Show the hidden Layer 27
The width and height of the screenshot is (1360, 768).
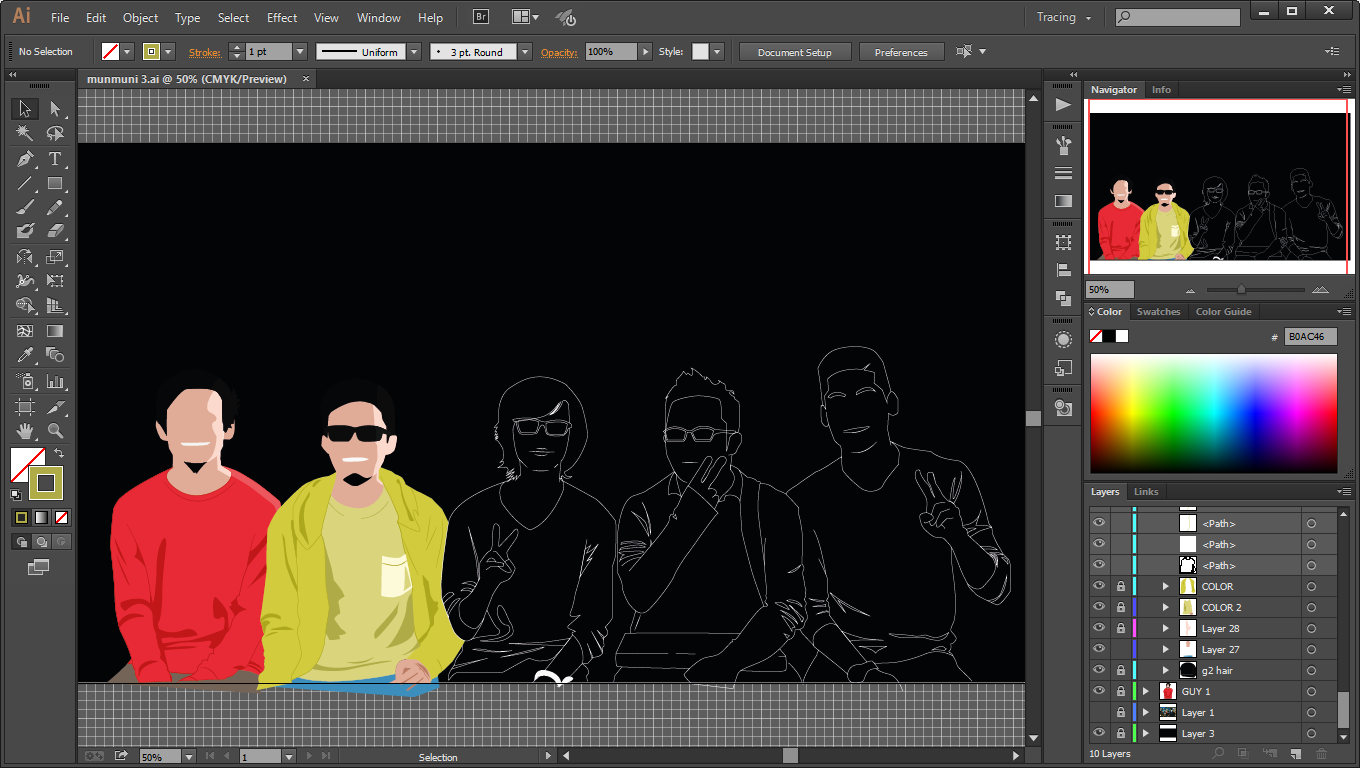click(1099, 649)
